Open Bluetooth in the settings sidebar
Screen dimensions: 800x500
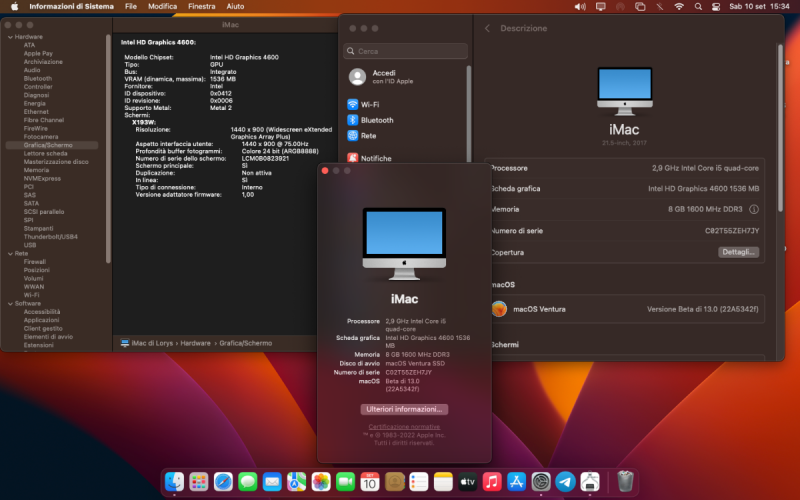(x=376, y=120)
